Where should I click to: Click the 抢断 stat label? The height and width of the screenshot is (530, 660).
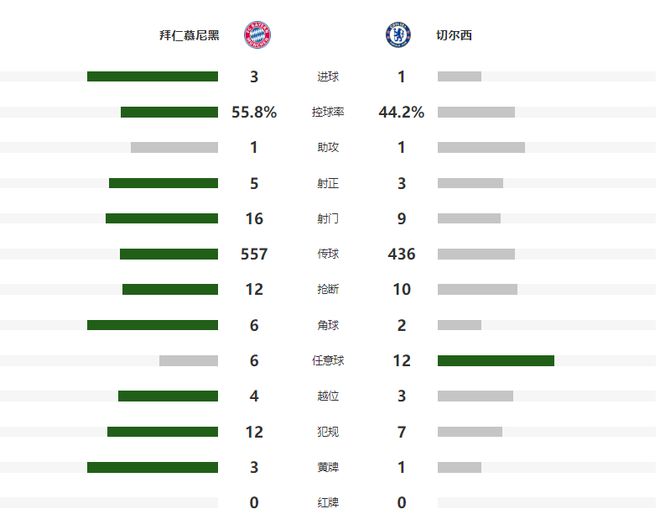pos(328,290)
